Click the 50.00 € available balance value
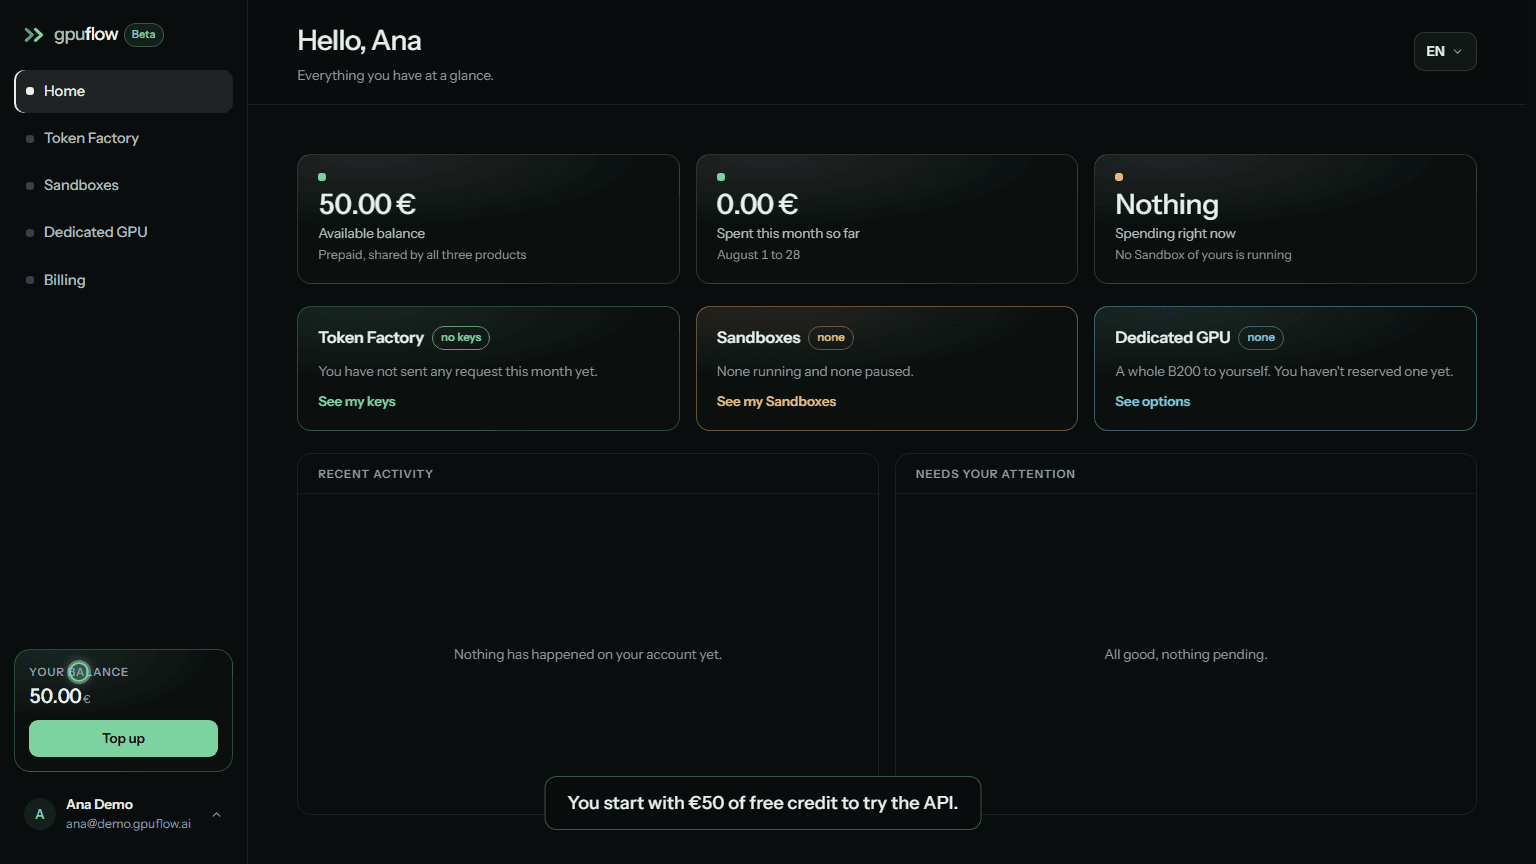The width and height of the screenshot is (1536, 864). (367, 204)
